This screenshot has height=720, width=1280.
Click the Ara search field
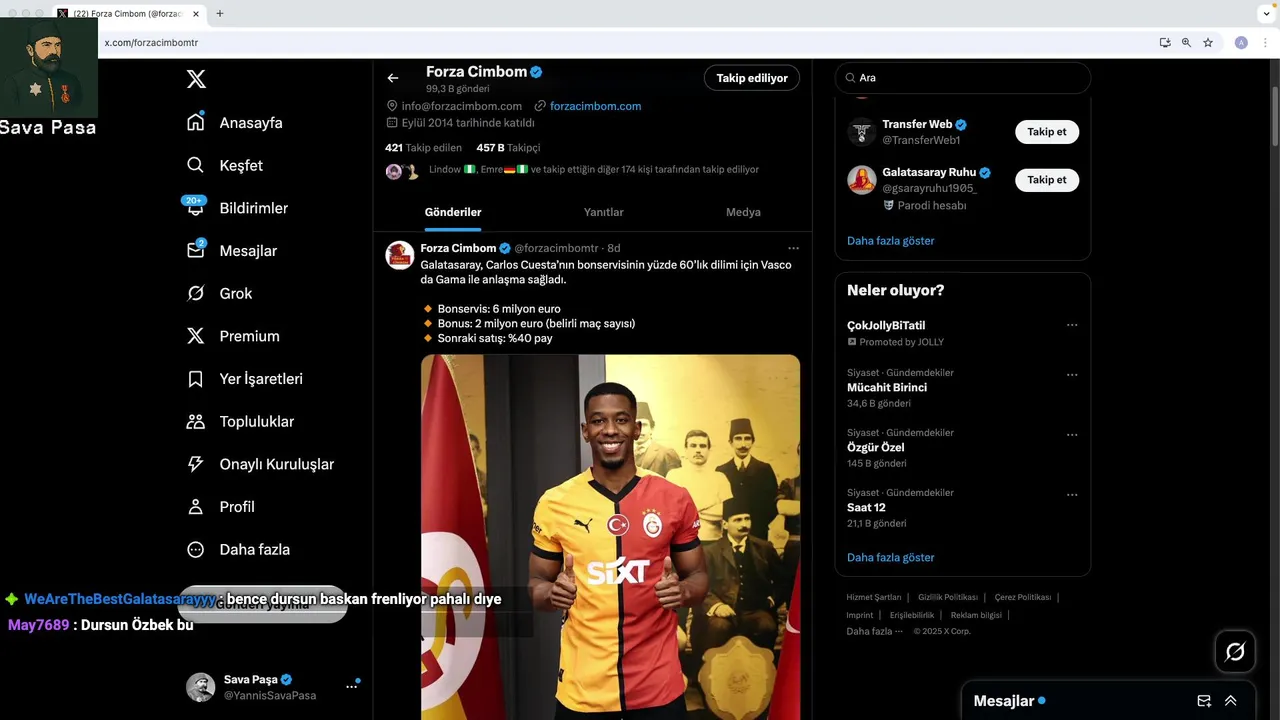[963, 78]
